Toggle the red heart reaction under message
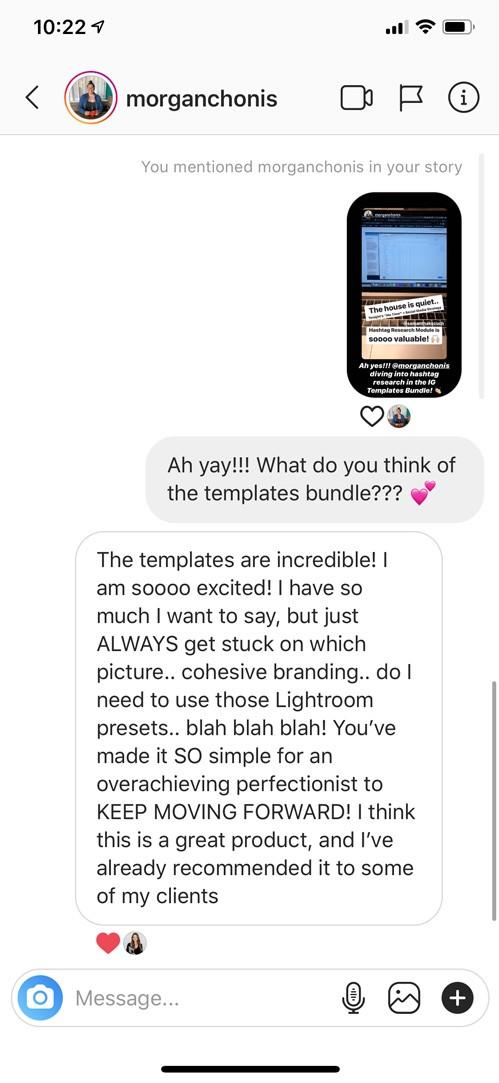The height and width of the screenshot is (1083, 499). coord(108,943)
